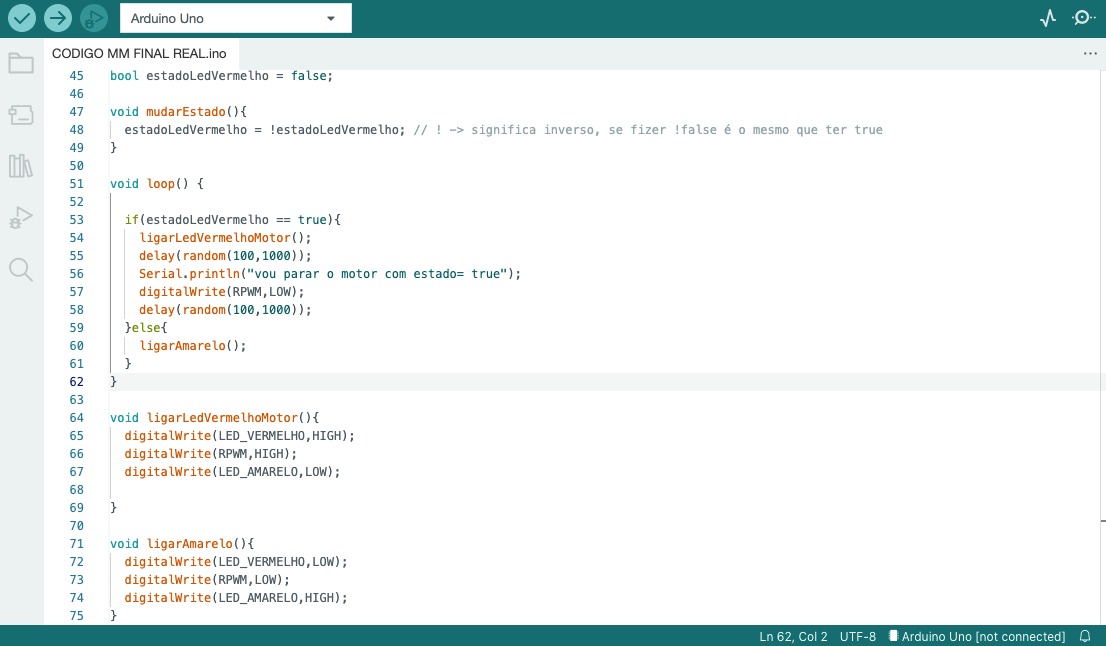Click 'Ln 62, Col 2' cursor position
Screen dimensions: 1106x646
(x=793, y=636)
